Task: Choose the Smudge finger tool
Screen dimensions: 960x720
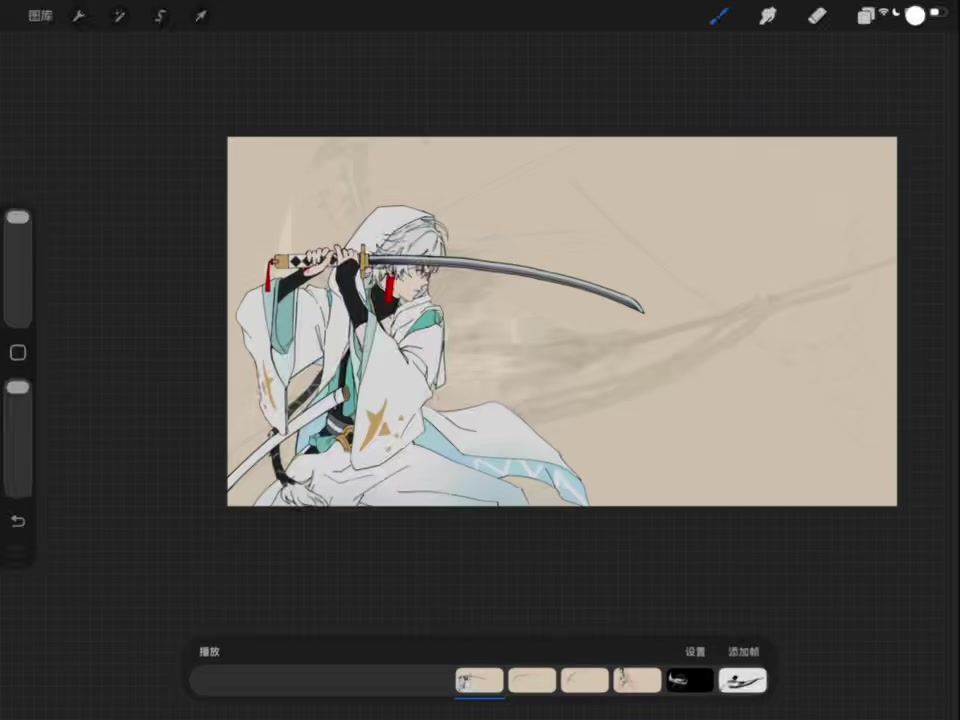Action: tap(768, 16)
